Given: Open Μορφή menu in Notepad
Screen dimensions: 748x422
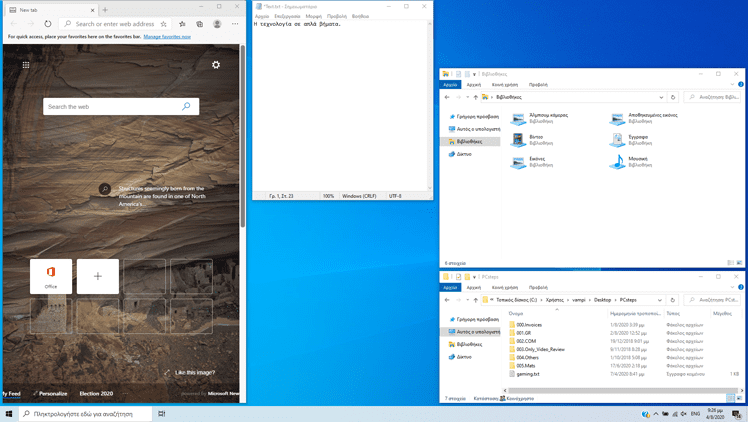Looking at the screenshot, I should (313, 16).
